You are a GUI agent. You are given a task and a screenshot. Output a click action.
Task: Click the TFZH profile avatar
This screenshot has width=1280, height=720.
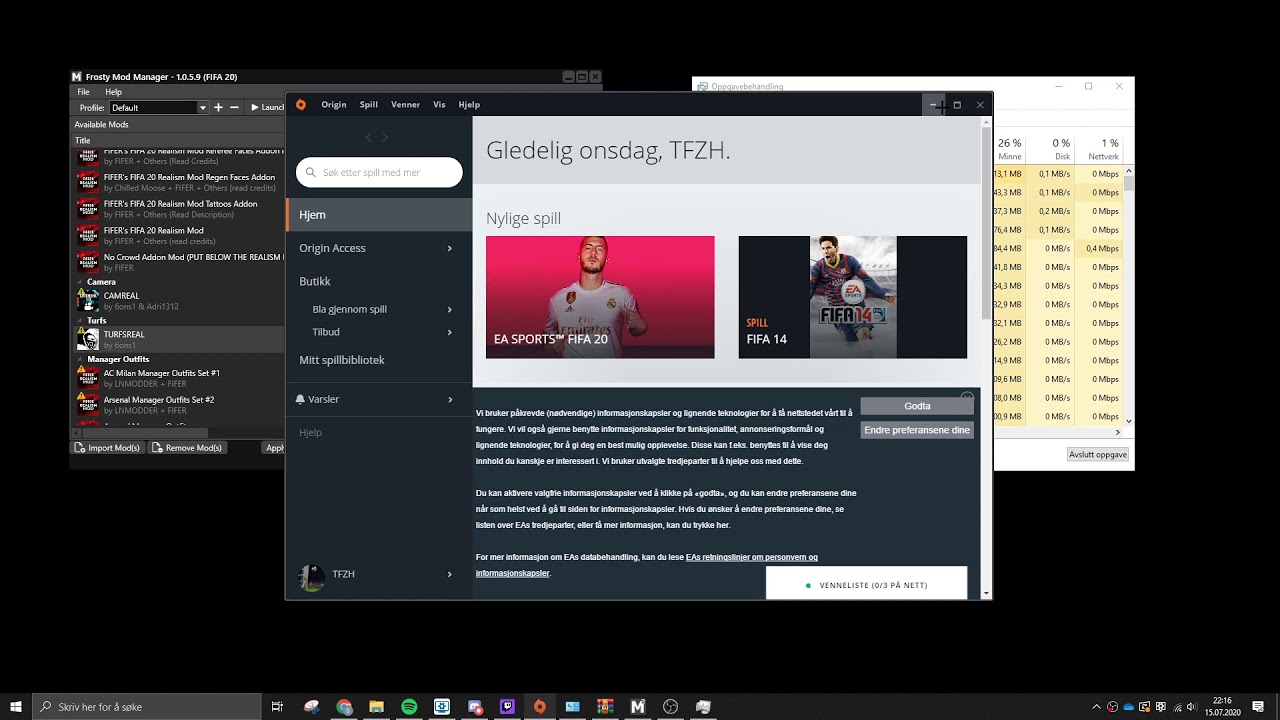pos(312,575)
